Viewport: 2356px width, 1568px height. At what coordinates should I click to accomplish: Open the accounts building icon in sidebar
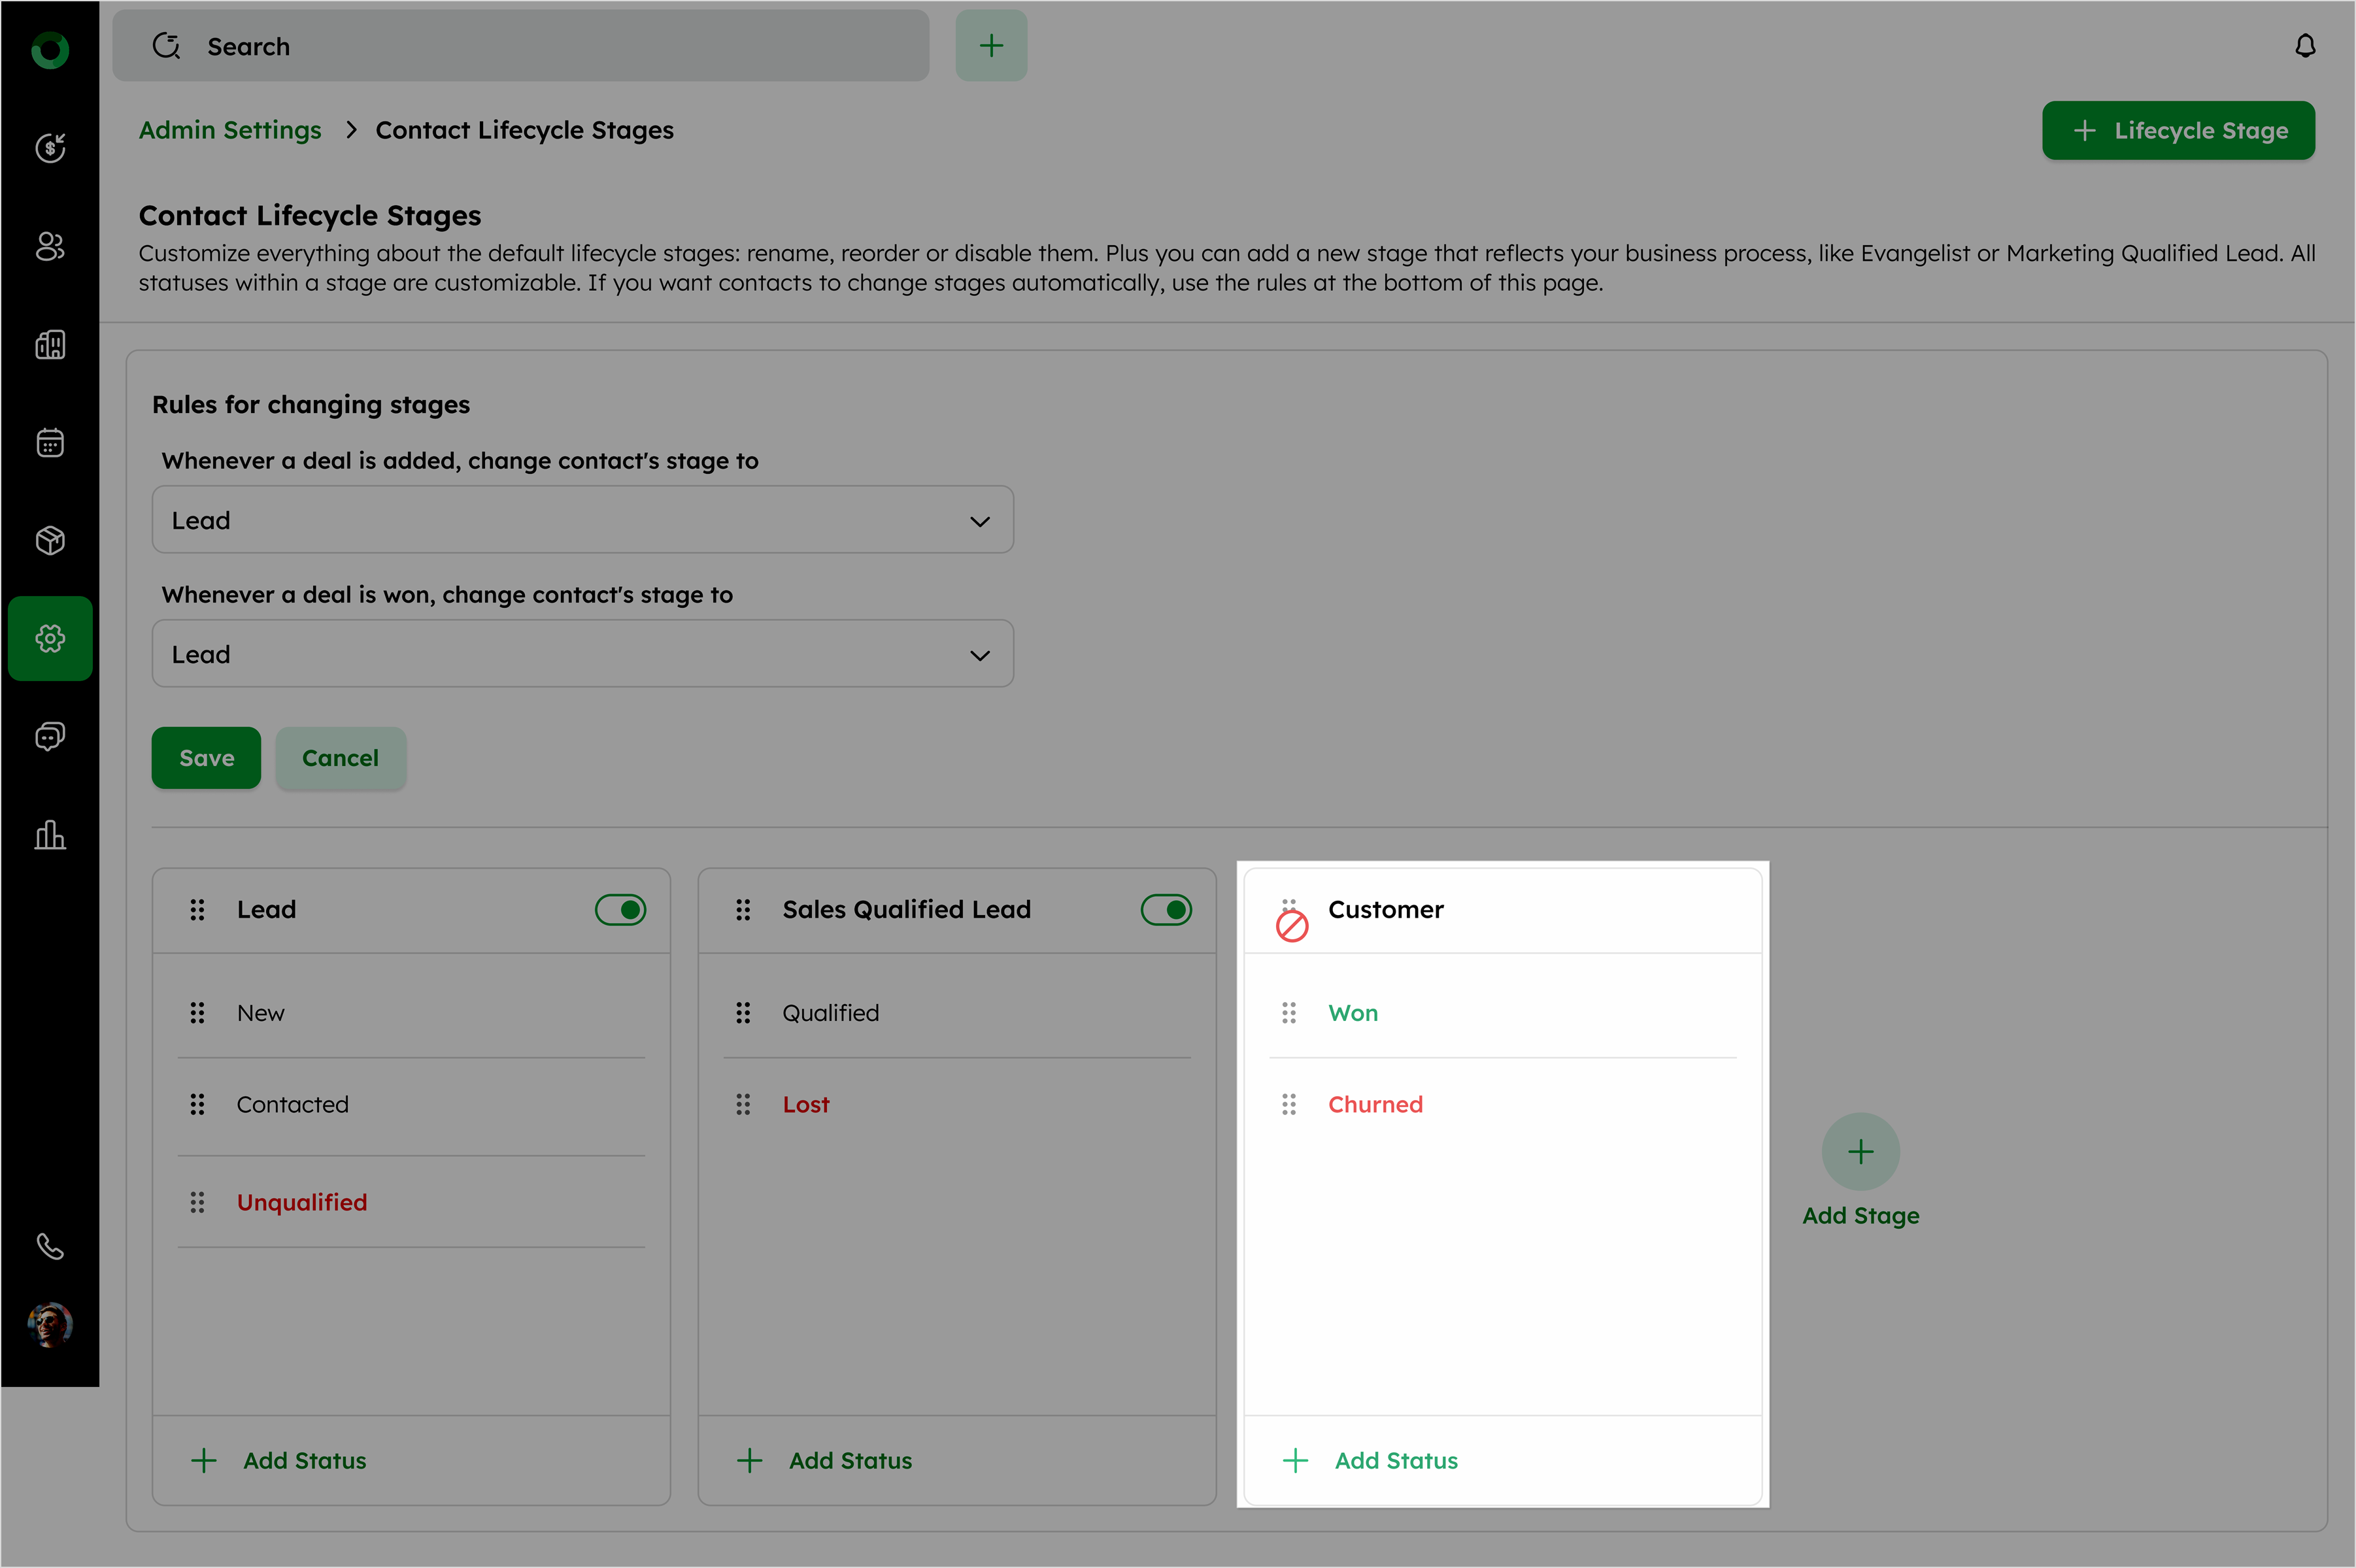50,344
